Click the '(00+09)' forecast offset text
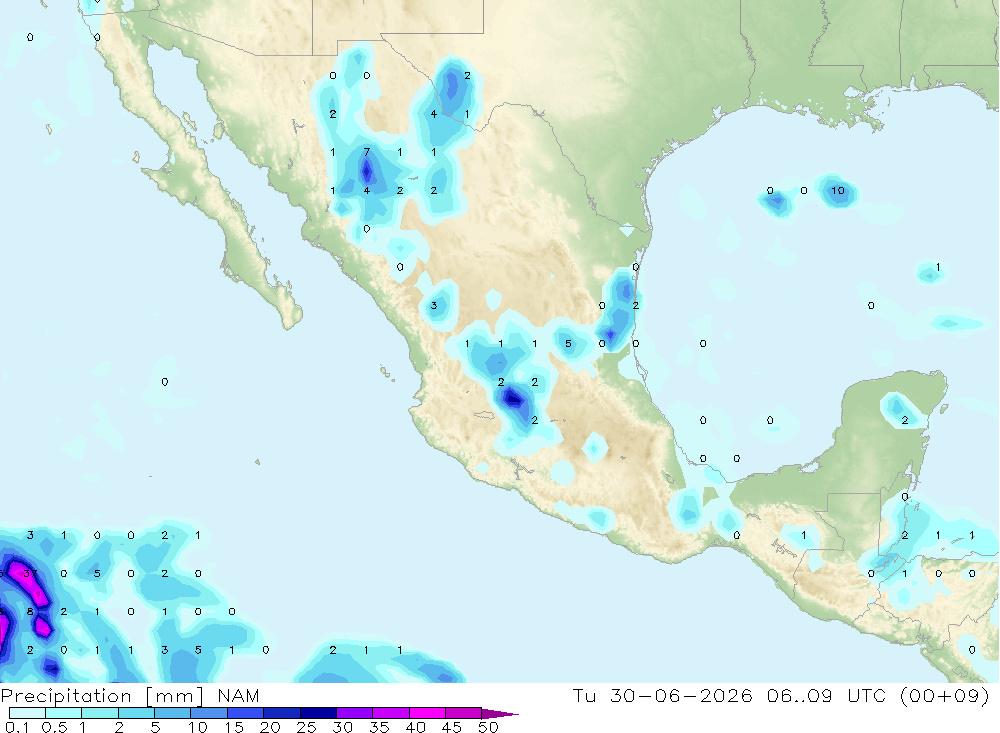1000x733 pixels. tap(945, 695)
